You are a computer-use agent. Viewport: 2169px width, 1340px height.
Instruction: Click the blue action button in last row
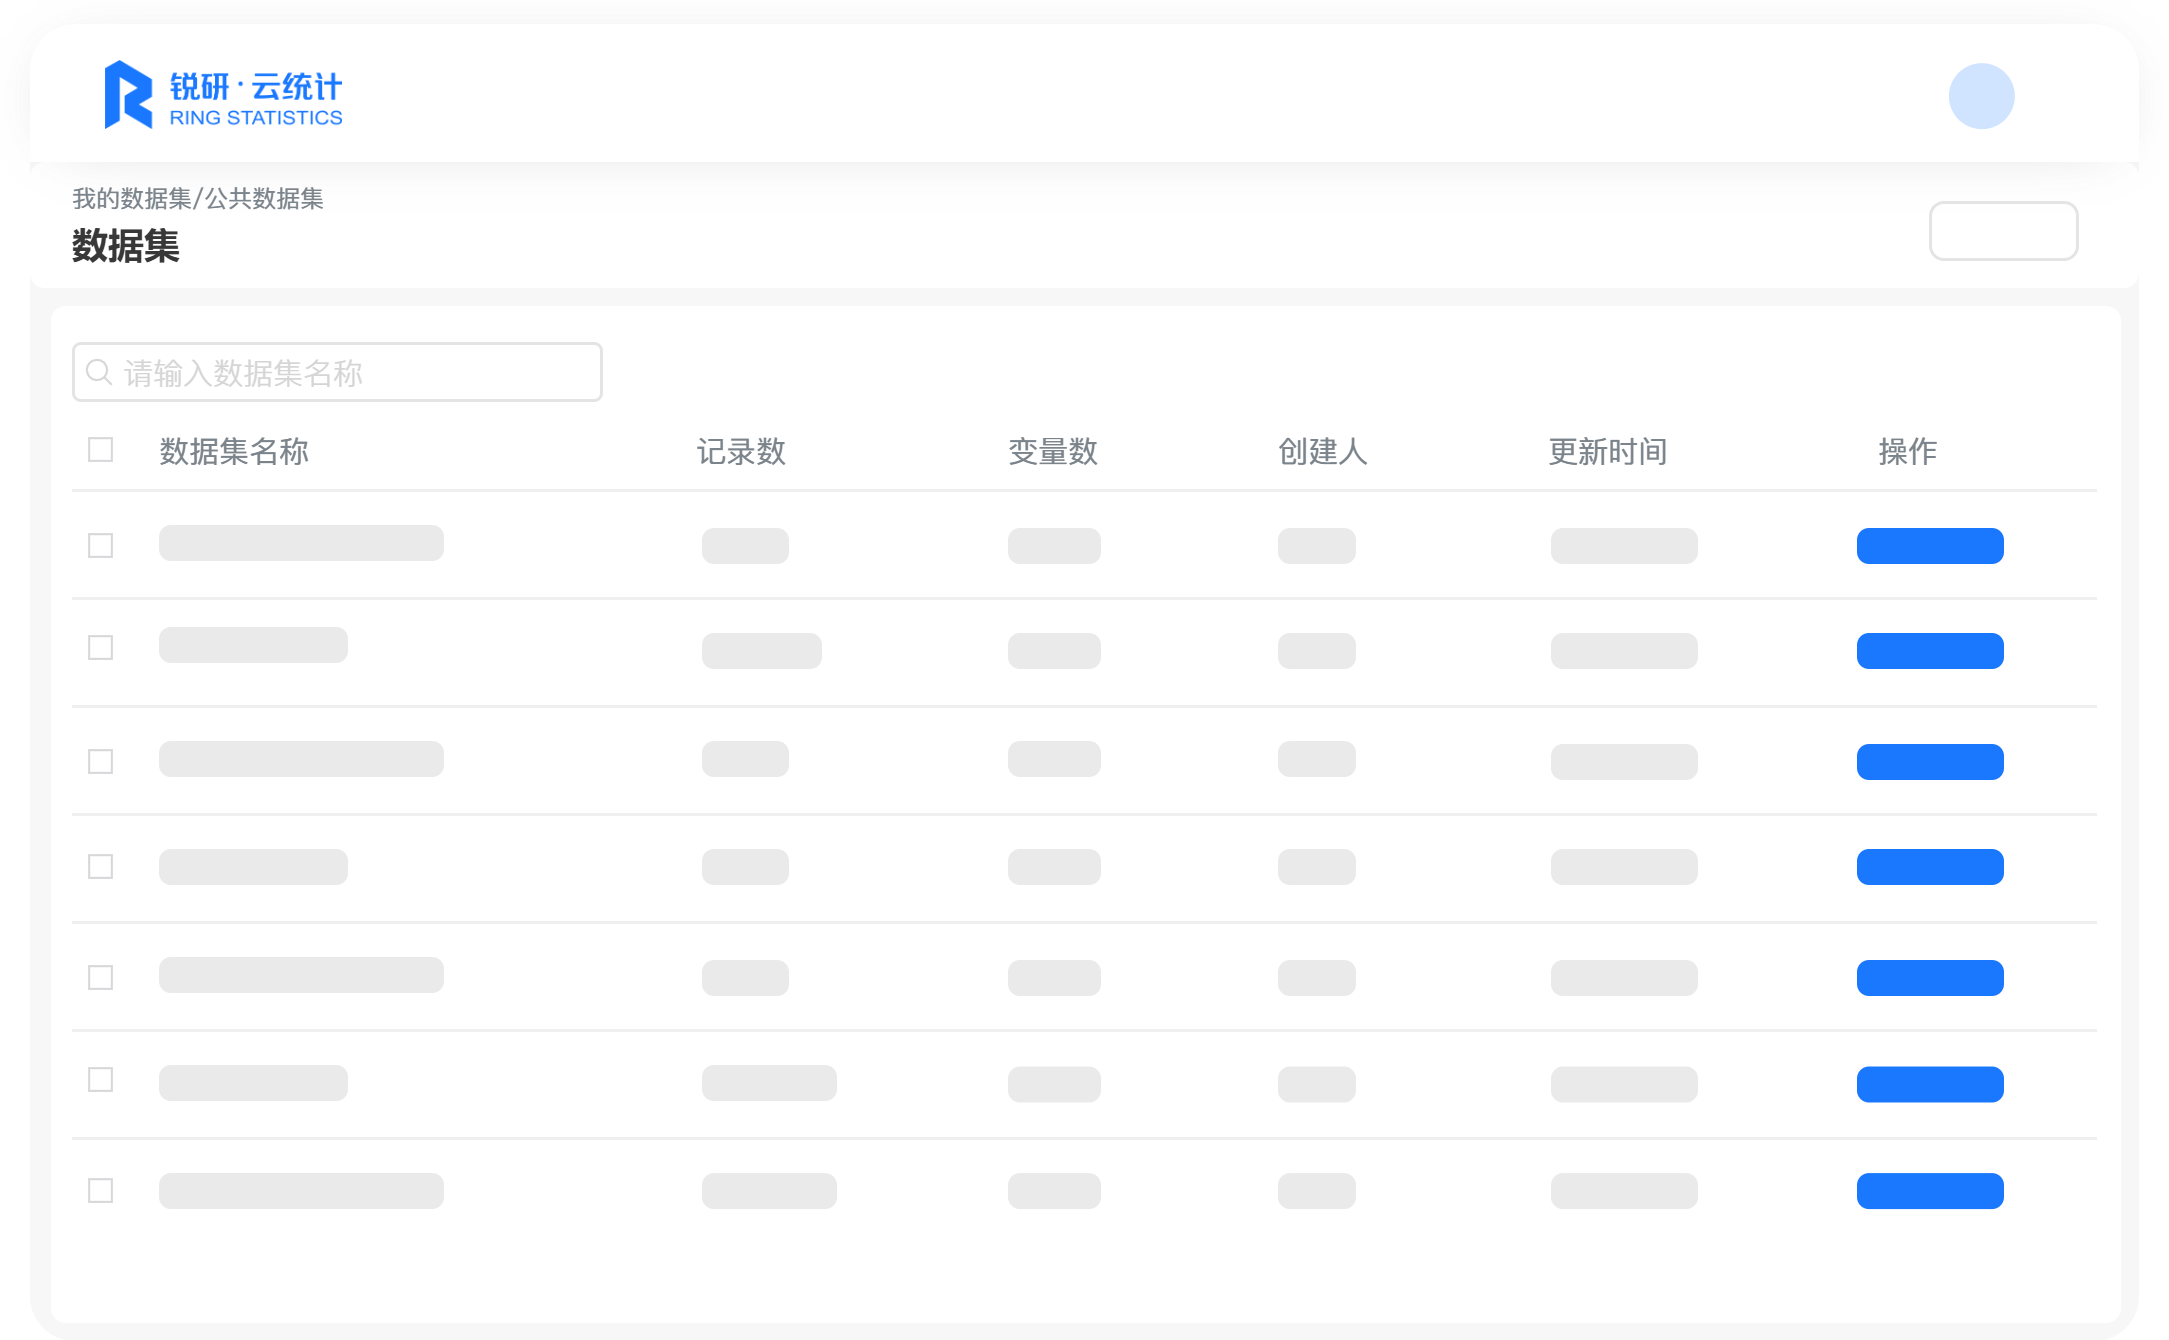[x=1929, y=1191]
